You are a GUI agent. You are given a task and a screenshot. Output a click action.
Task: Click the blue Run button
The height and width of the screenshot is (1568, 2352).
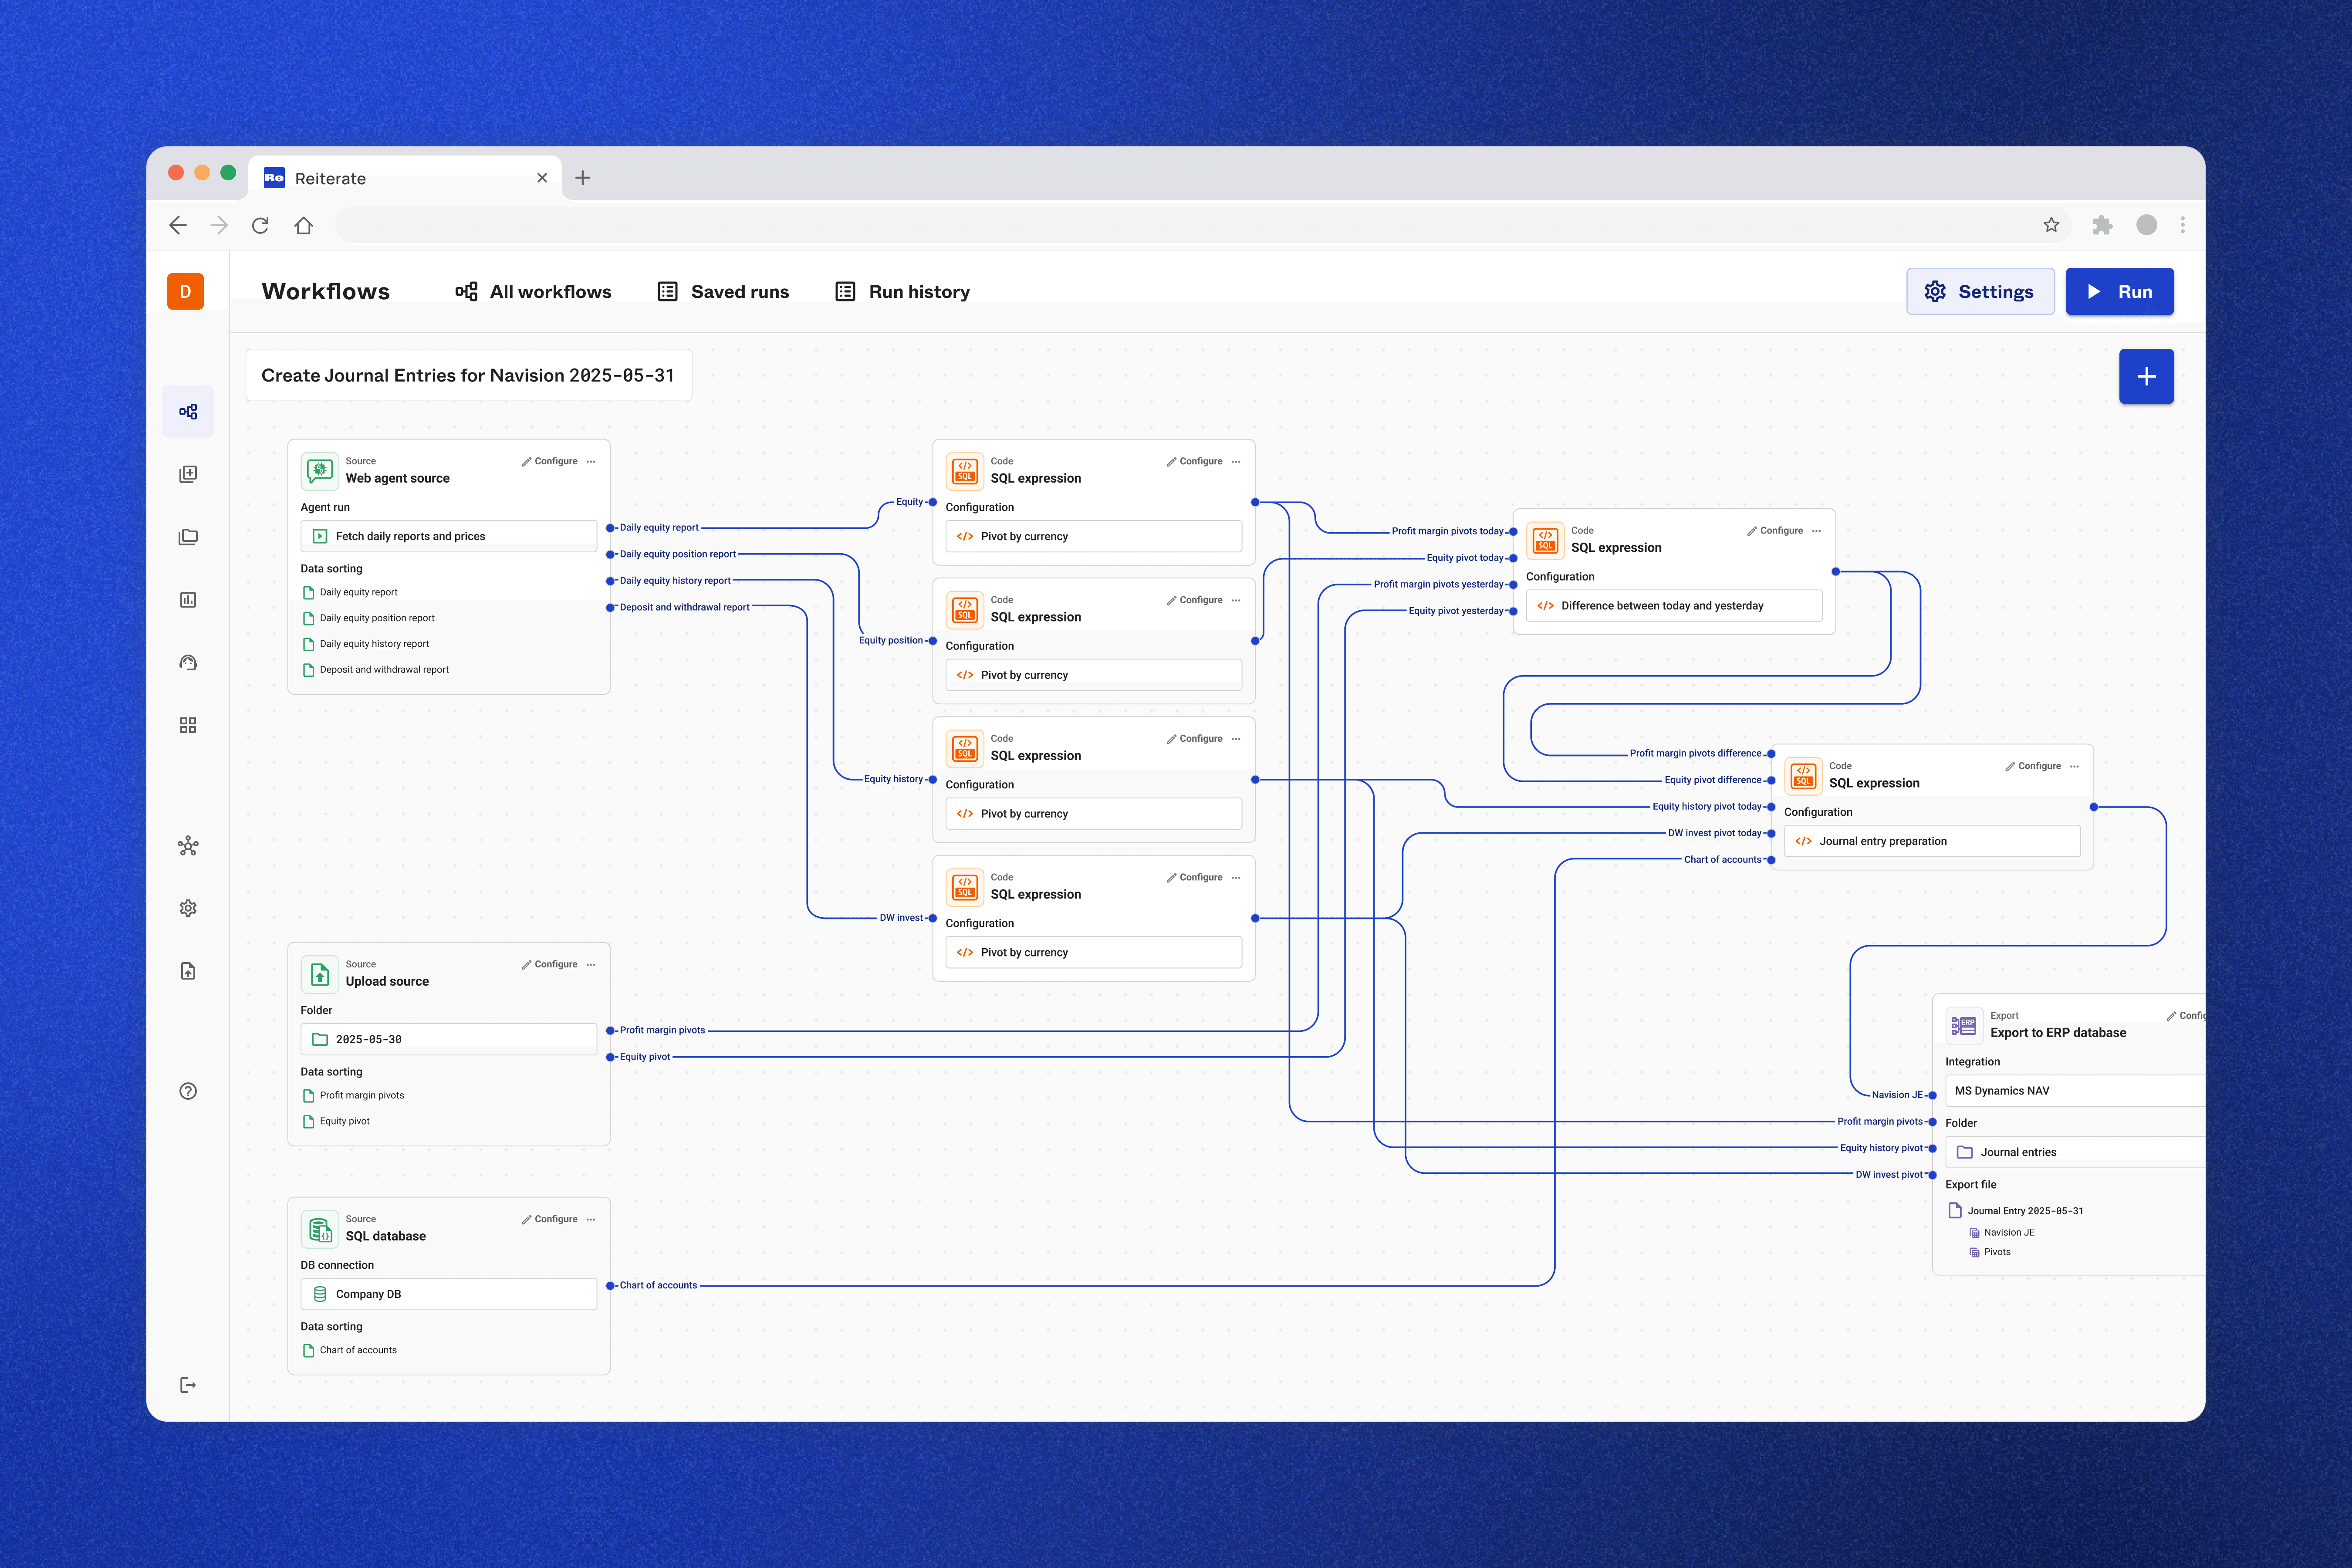pos(2119,291)
